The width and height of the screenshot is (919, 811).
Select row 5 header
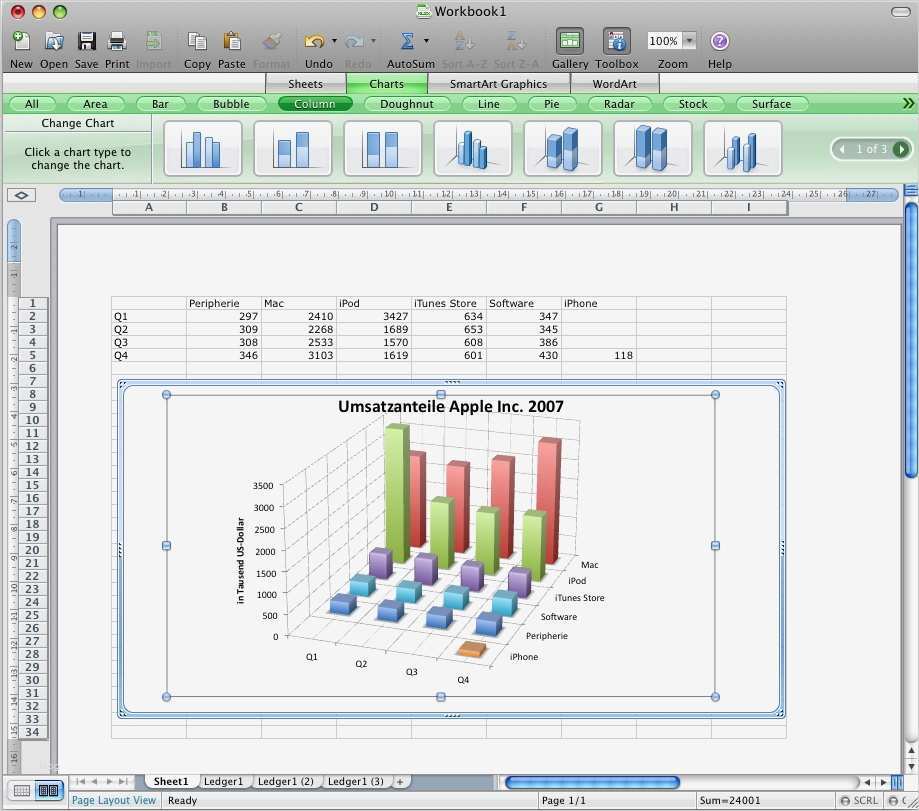pos(32,355)
